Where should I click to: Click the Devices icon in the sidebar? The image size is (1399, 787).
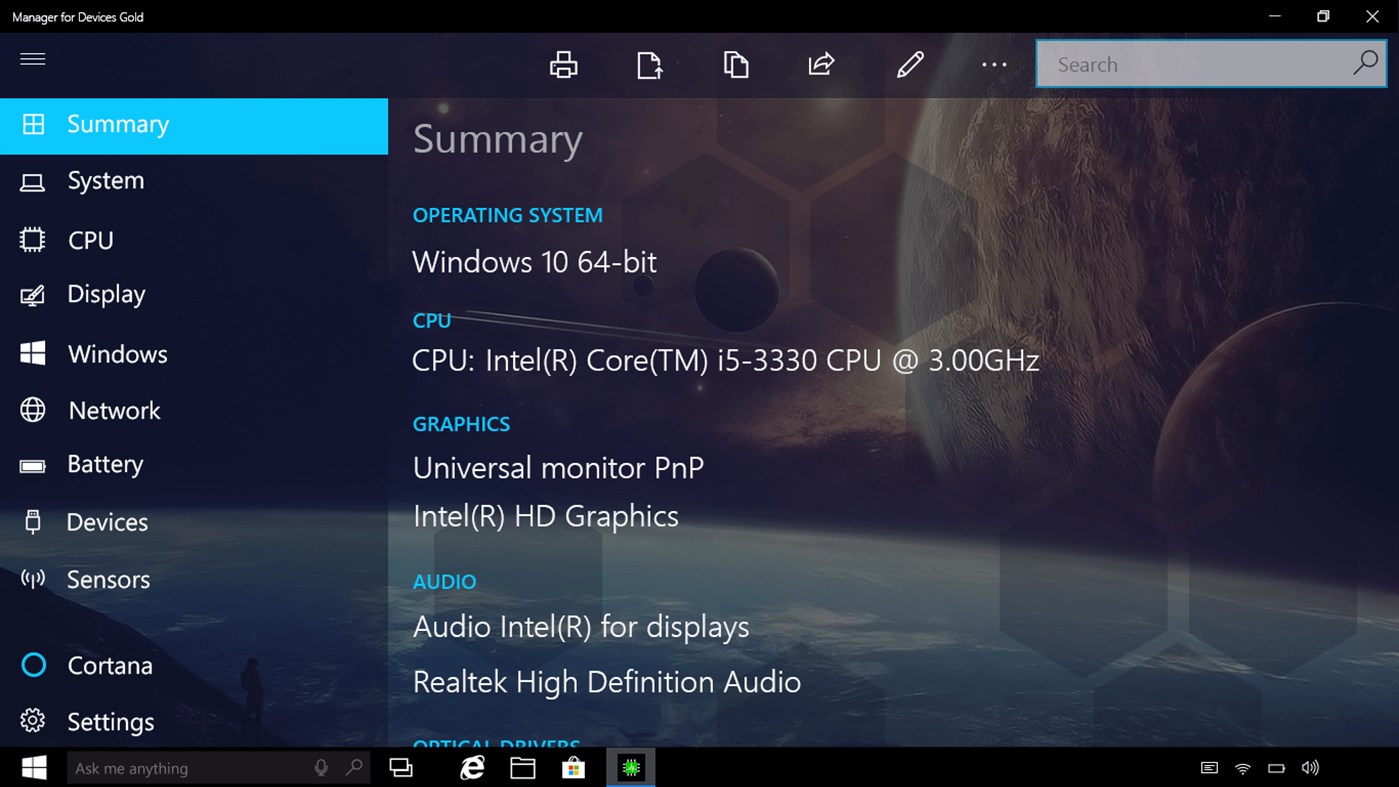[33, 521]
